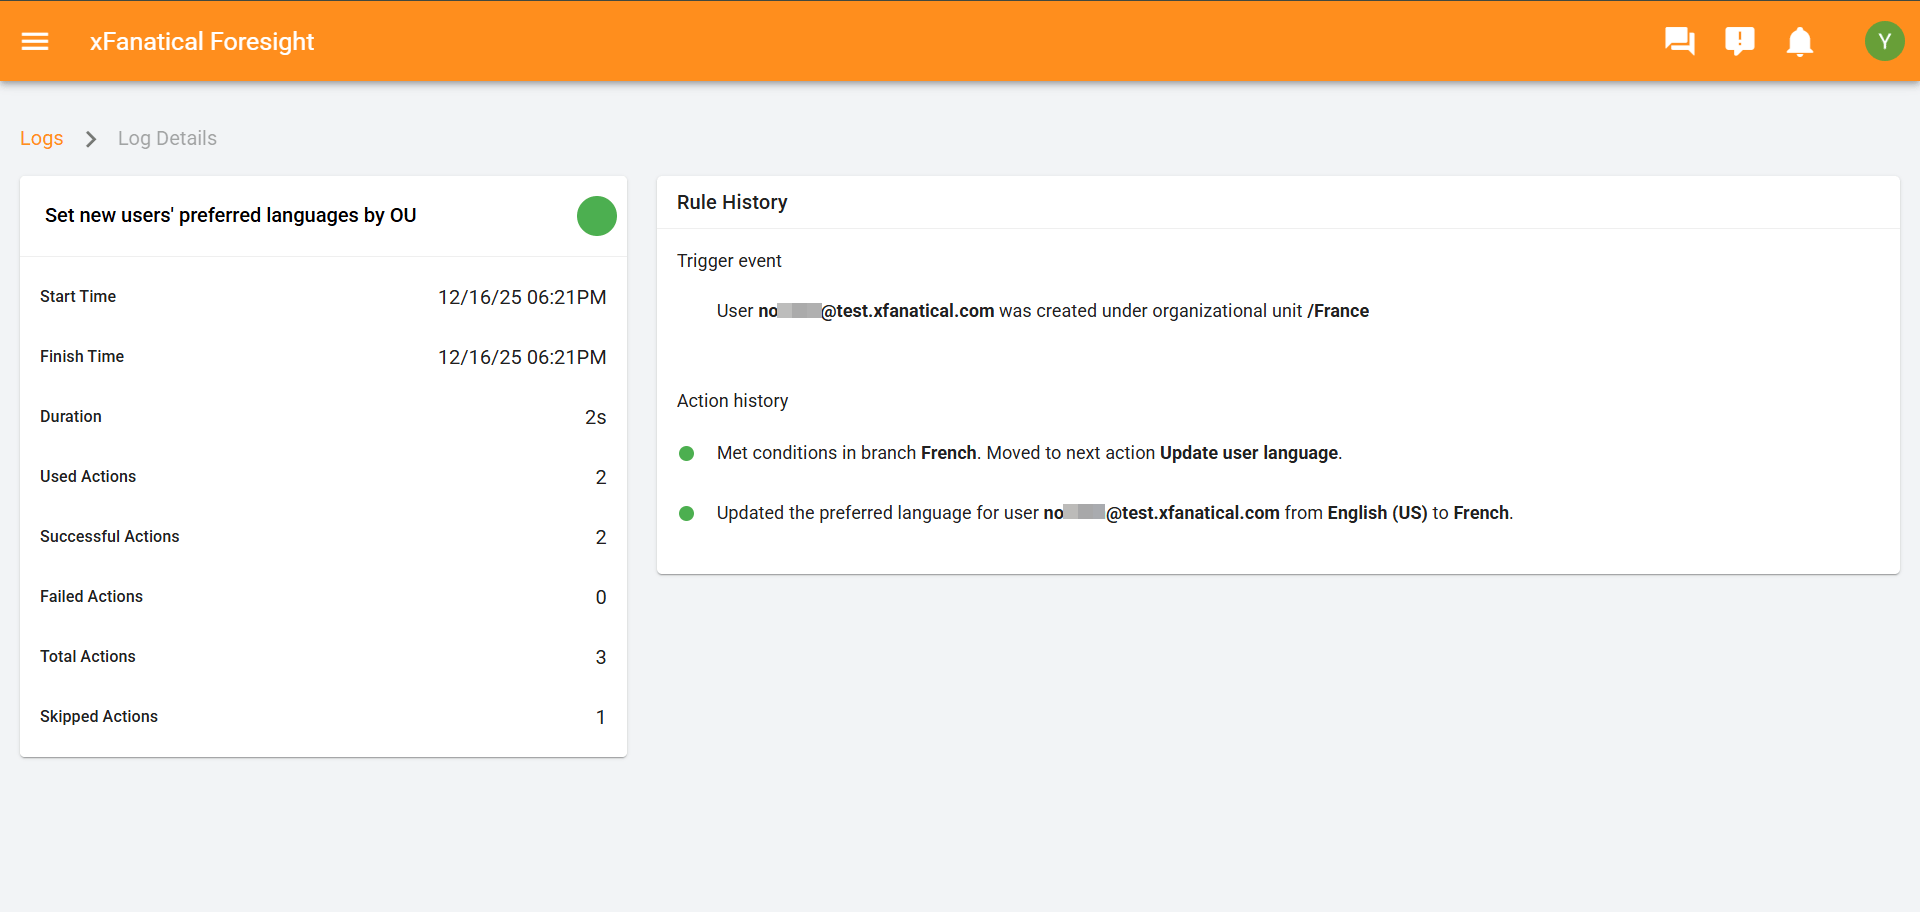1920x912 pixels.
Task: Expand the Action history section
Action: pos(732,400)
